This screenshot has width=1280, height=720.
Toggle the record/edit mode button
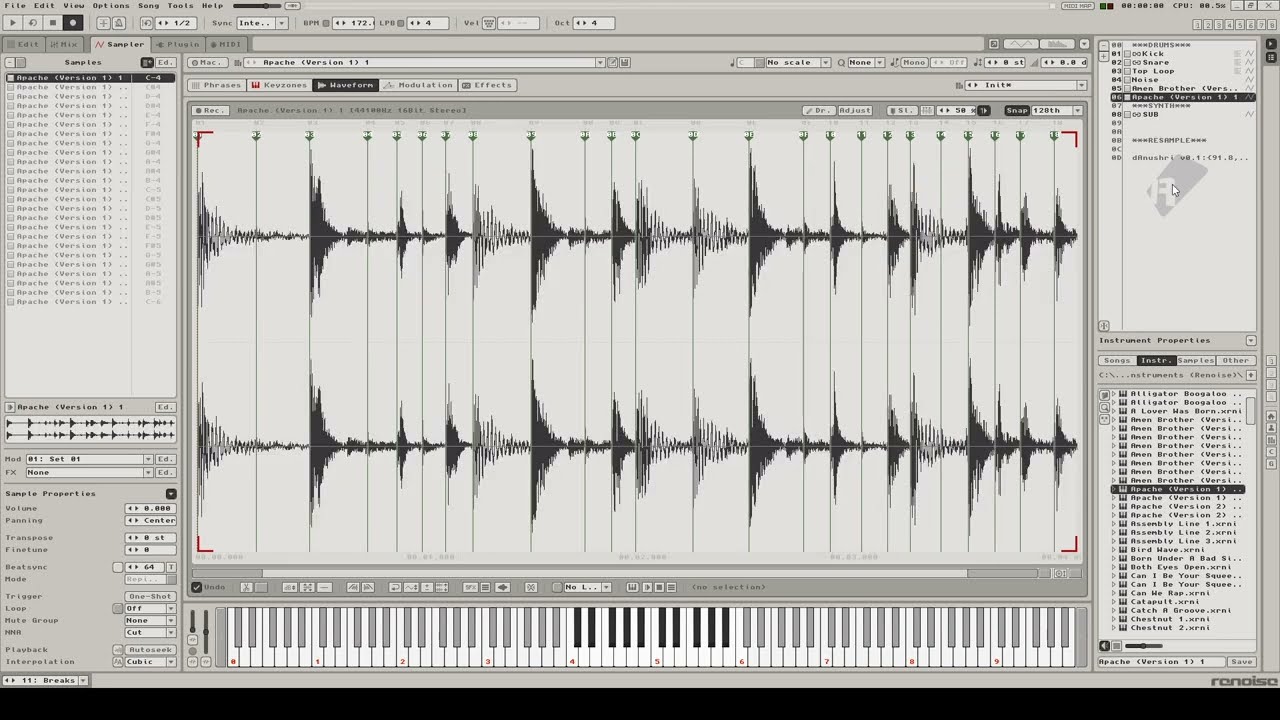[72, 23]
